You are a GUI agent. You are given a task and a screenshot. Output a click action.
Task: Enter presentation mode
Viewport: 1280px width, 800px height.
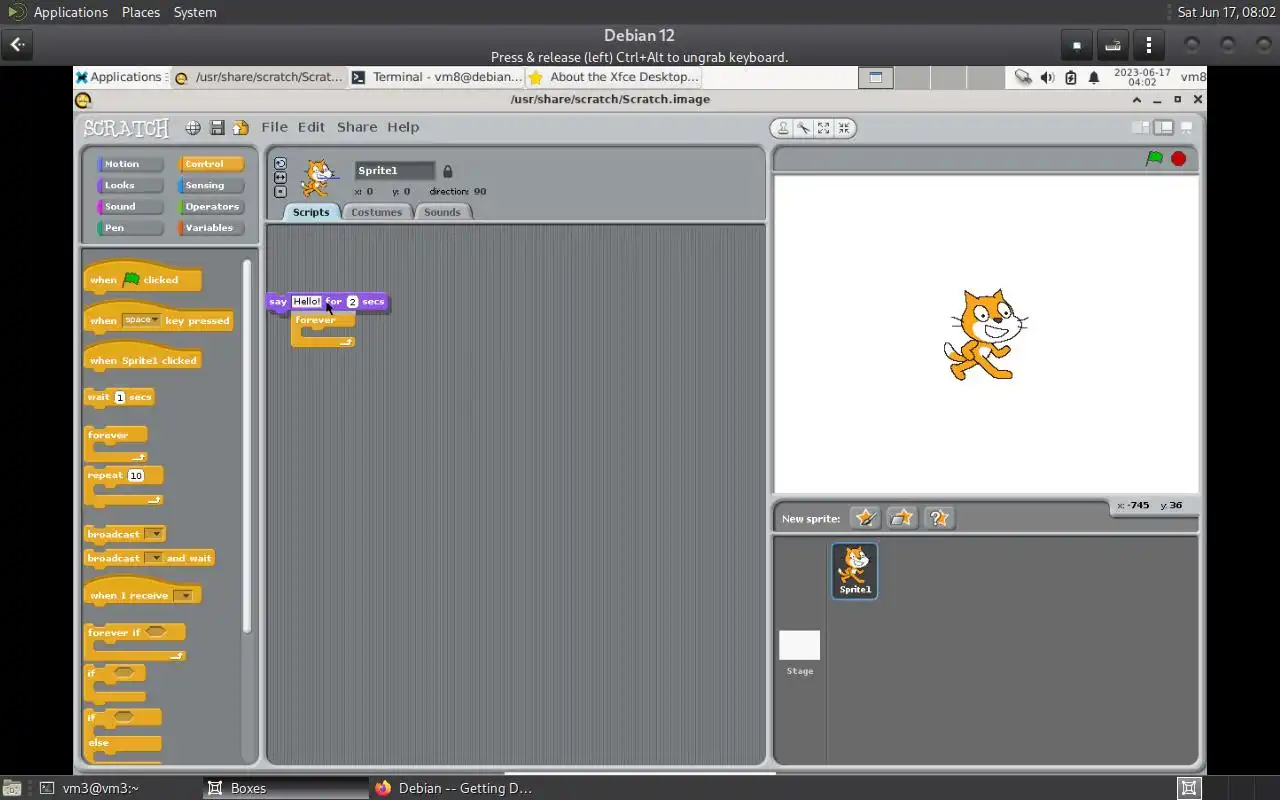click(1186, 128)
